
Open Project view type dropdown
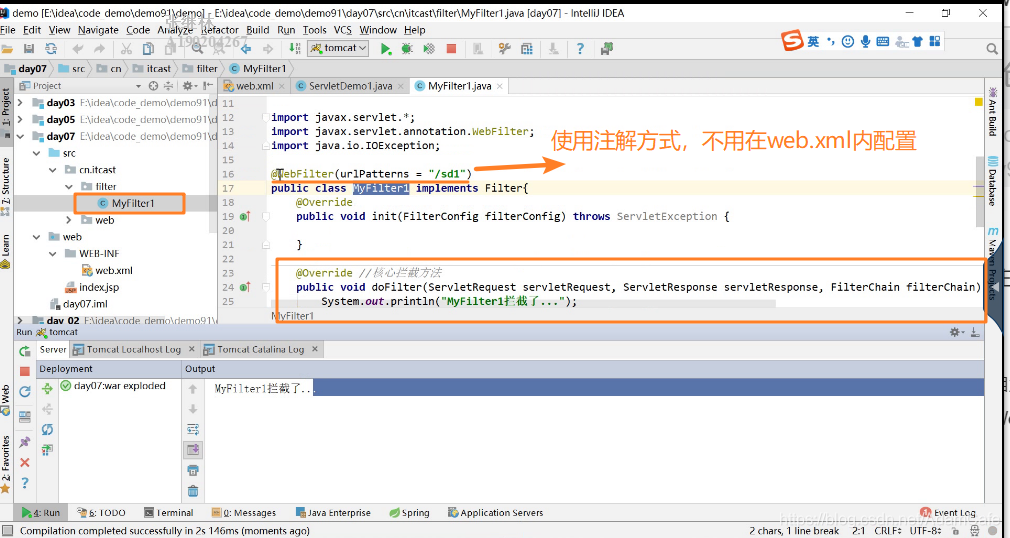(x=138, y=86)
